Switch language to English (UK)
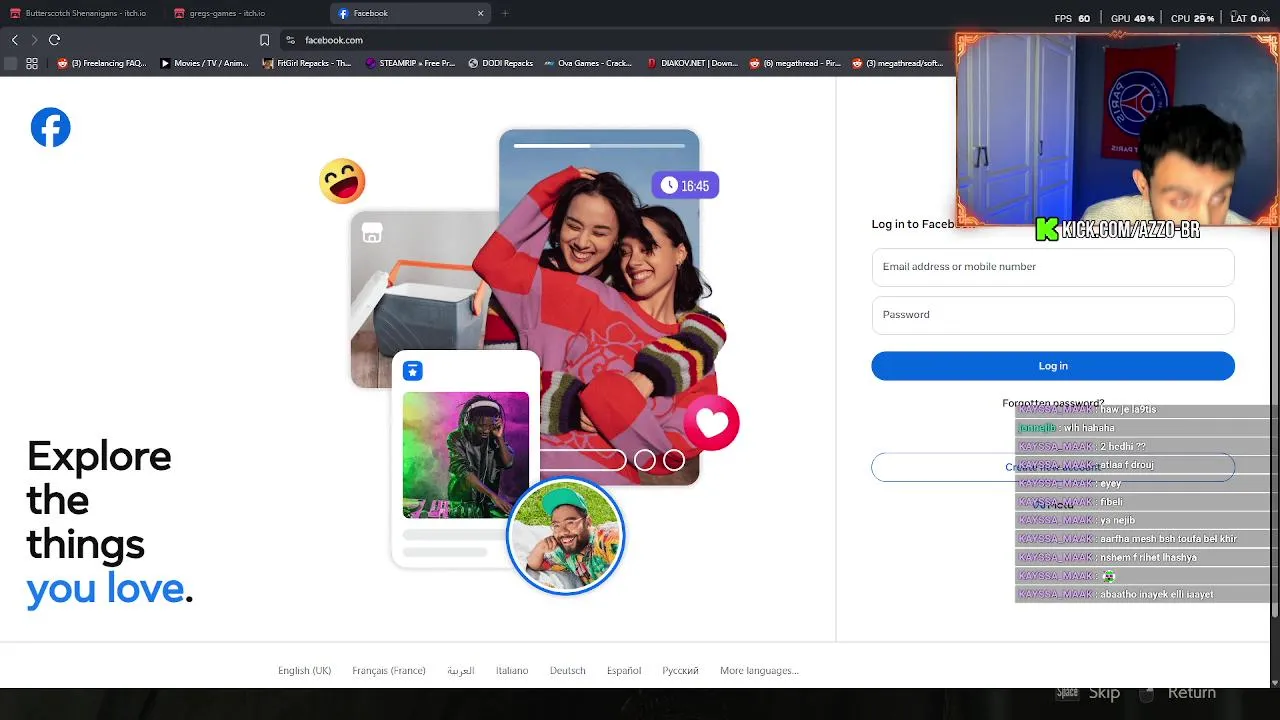 click(304, 670)
